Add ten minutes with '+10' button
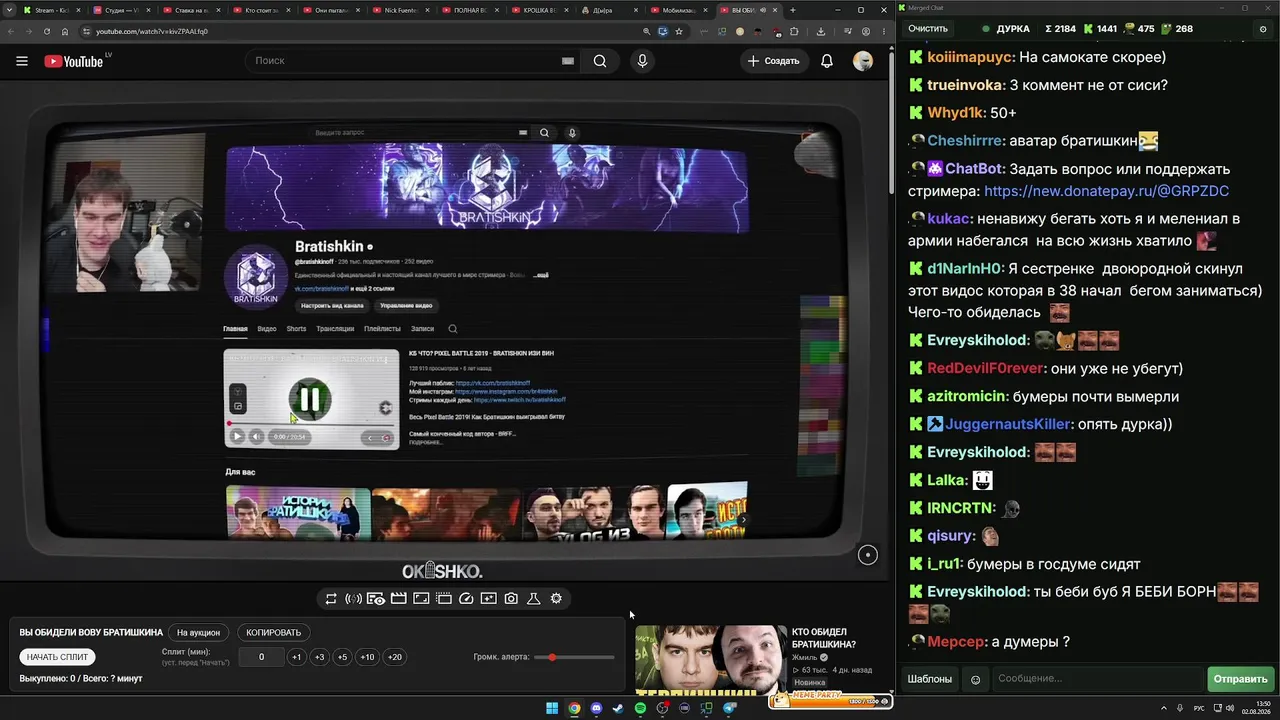Image resolution: width=1280 pixels, height=720 pixels. [x=367, y=657]
